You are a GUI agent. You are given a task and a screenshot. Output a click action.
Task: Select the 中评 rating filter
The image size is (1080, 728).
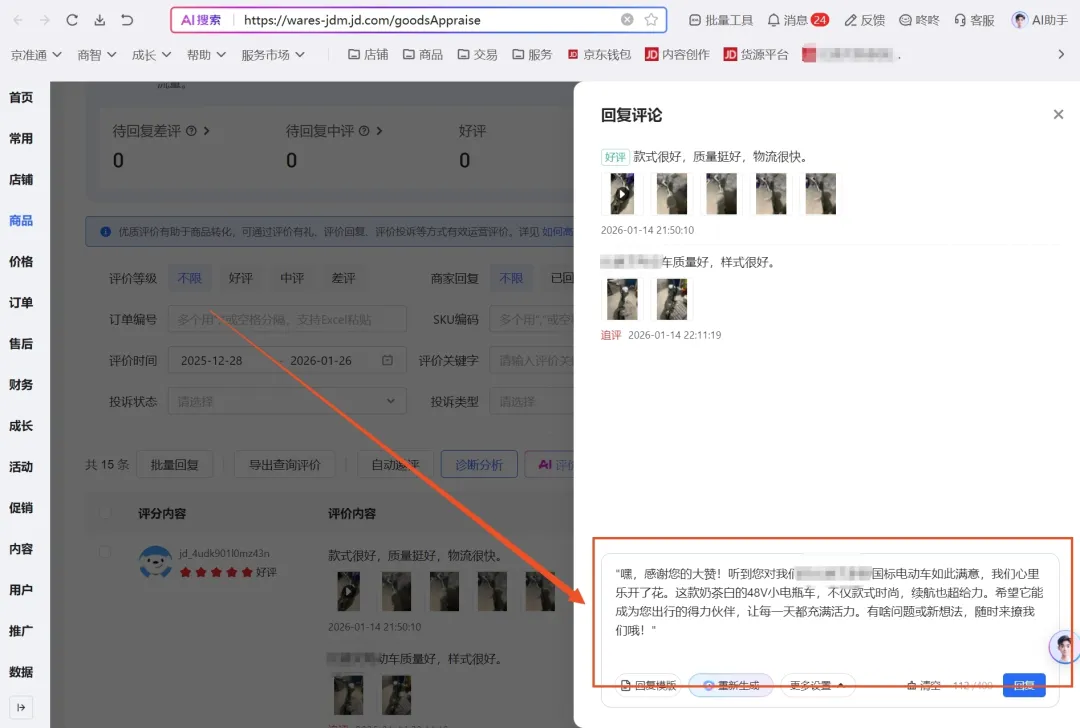pos(292,278)
